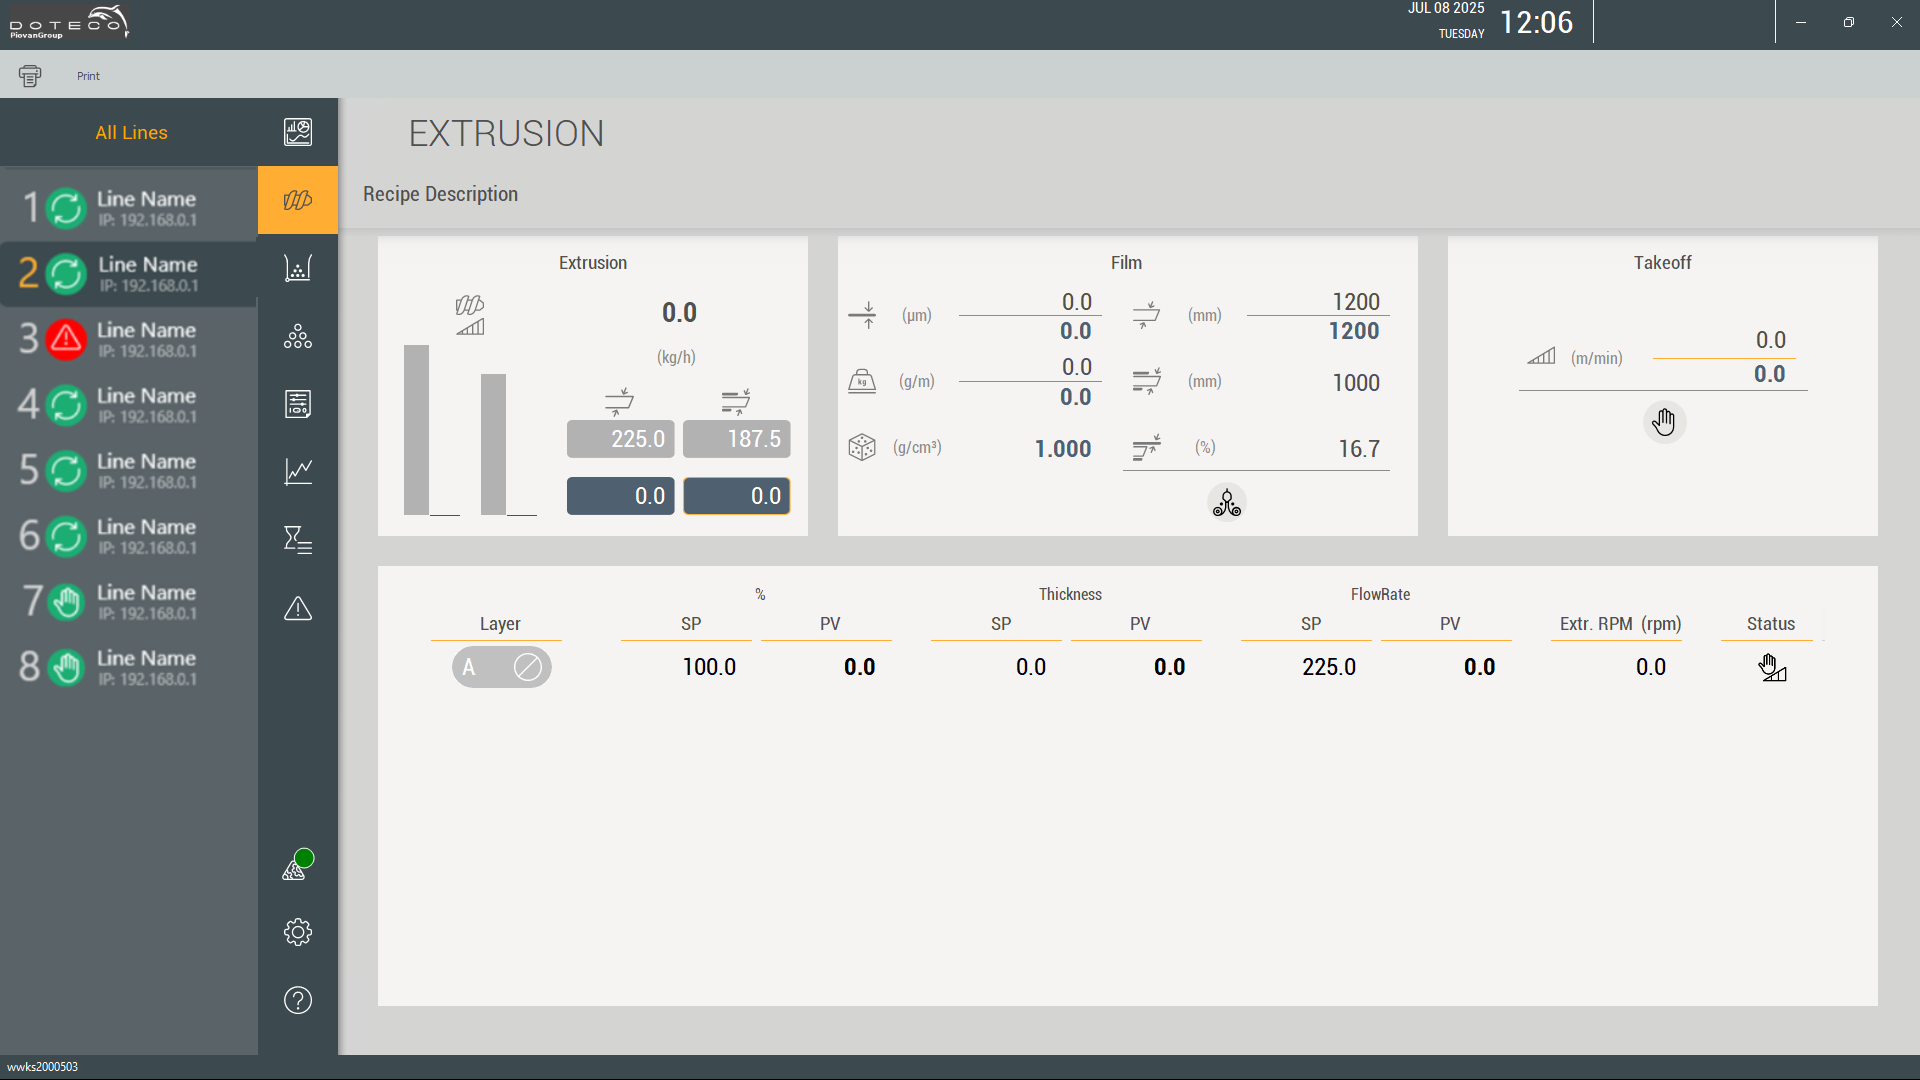Screen dimensions: 1920x1080
Task: Open the help question mark icon
Action: [298, 1000]
